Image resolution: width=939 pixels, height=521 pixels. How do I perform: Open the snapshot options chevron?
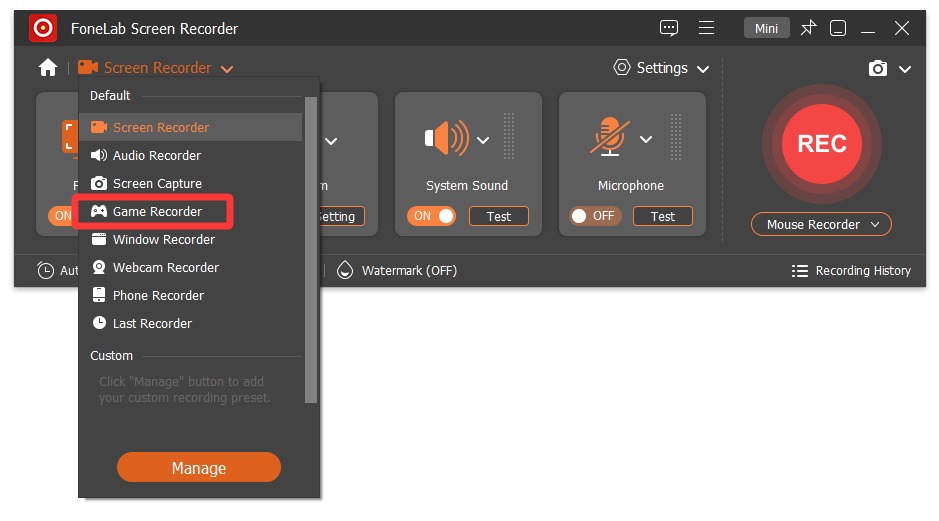905,69
